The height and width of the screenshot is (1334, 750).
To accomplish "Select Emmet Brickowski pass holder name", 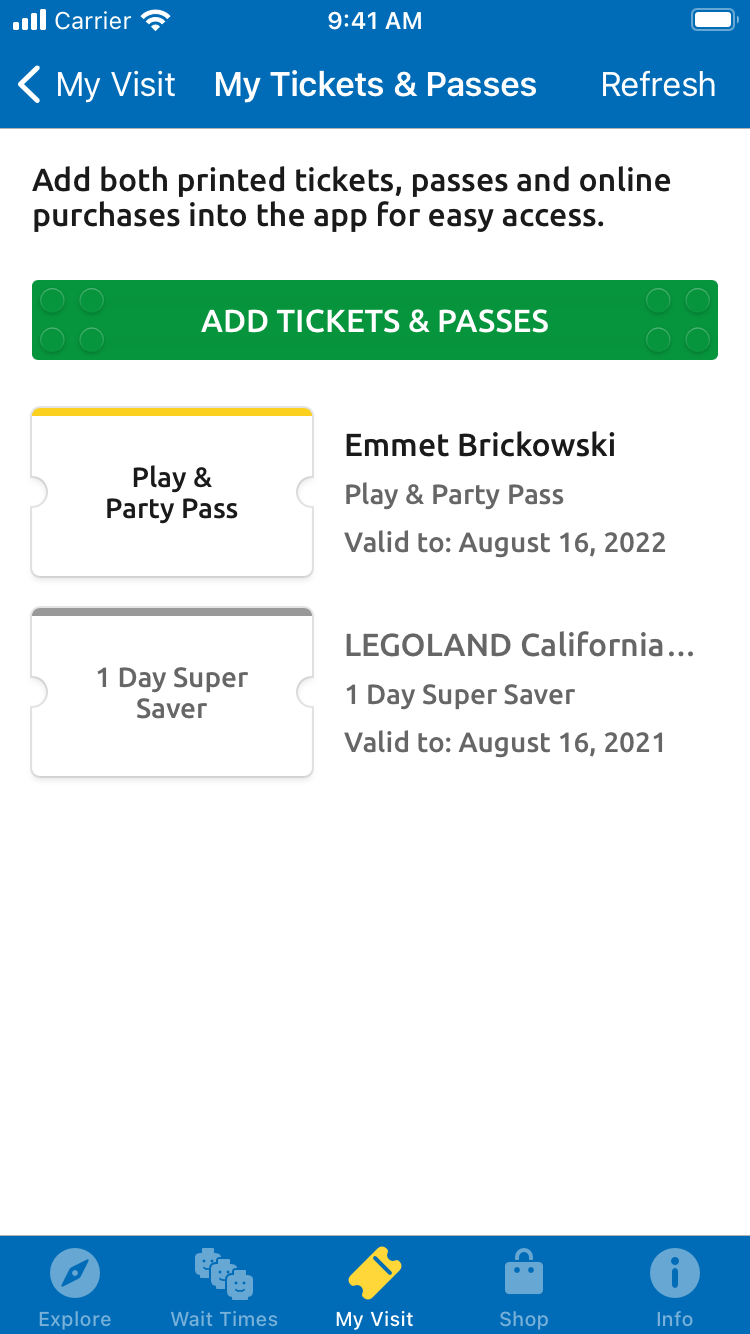I will pos(480,445).
